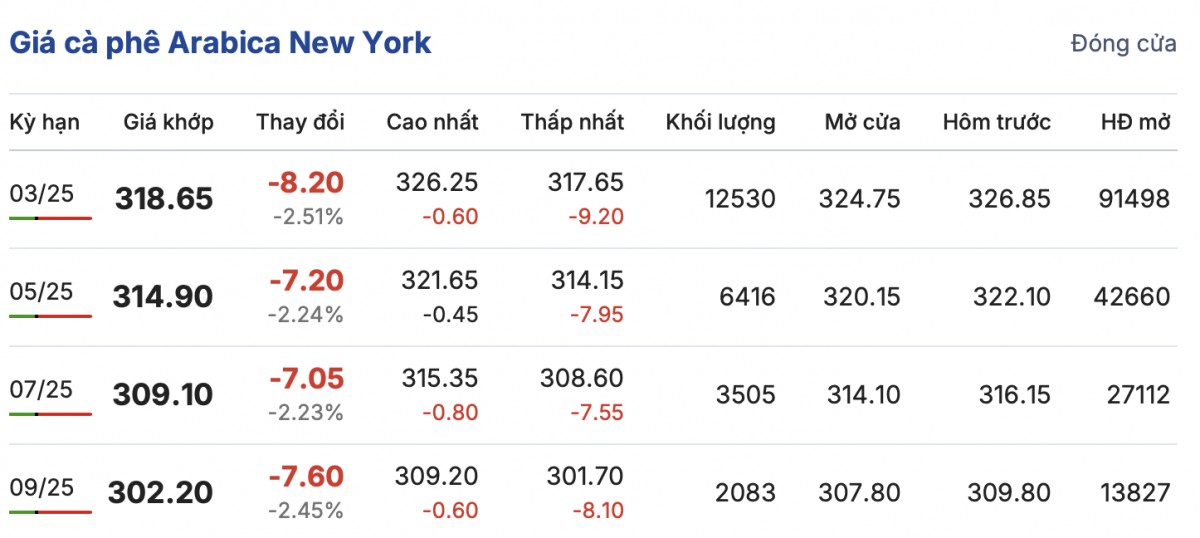Select the 09/25 contract term
Image resolution: width=1200 pixels, height=538 pixels.
click(42, 488)
